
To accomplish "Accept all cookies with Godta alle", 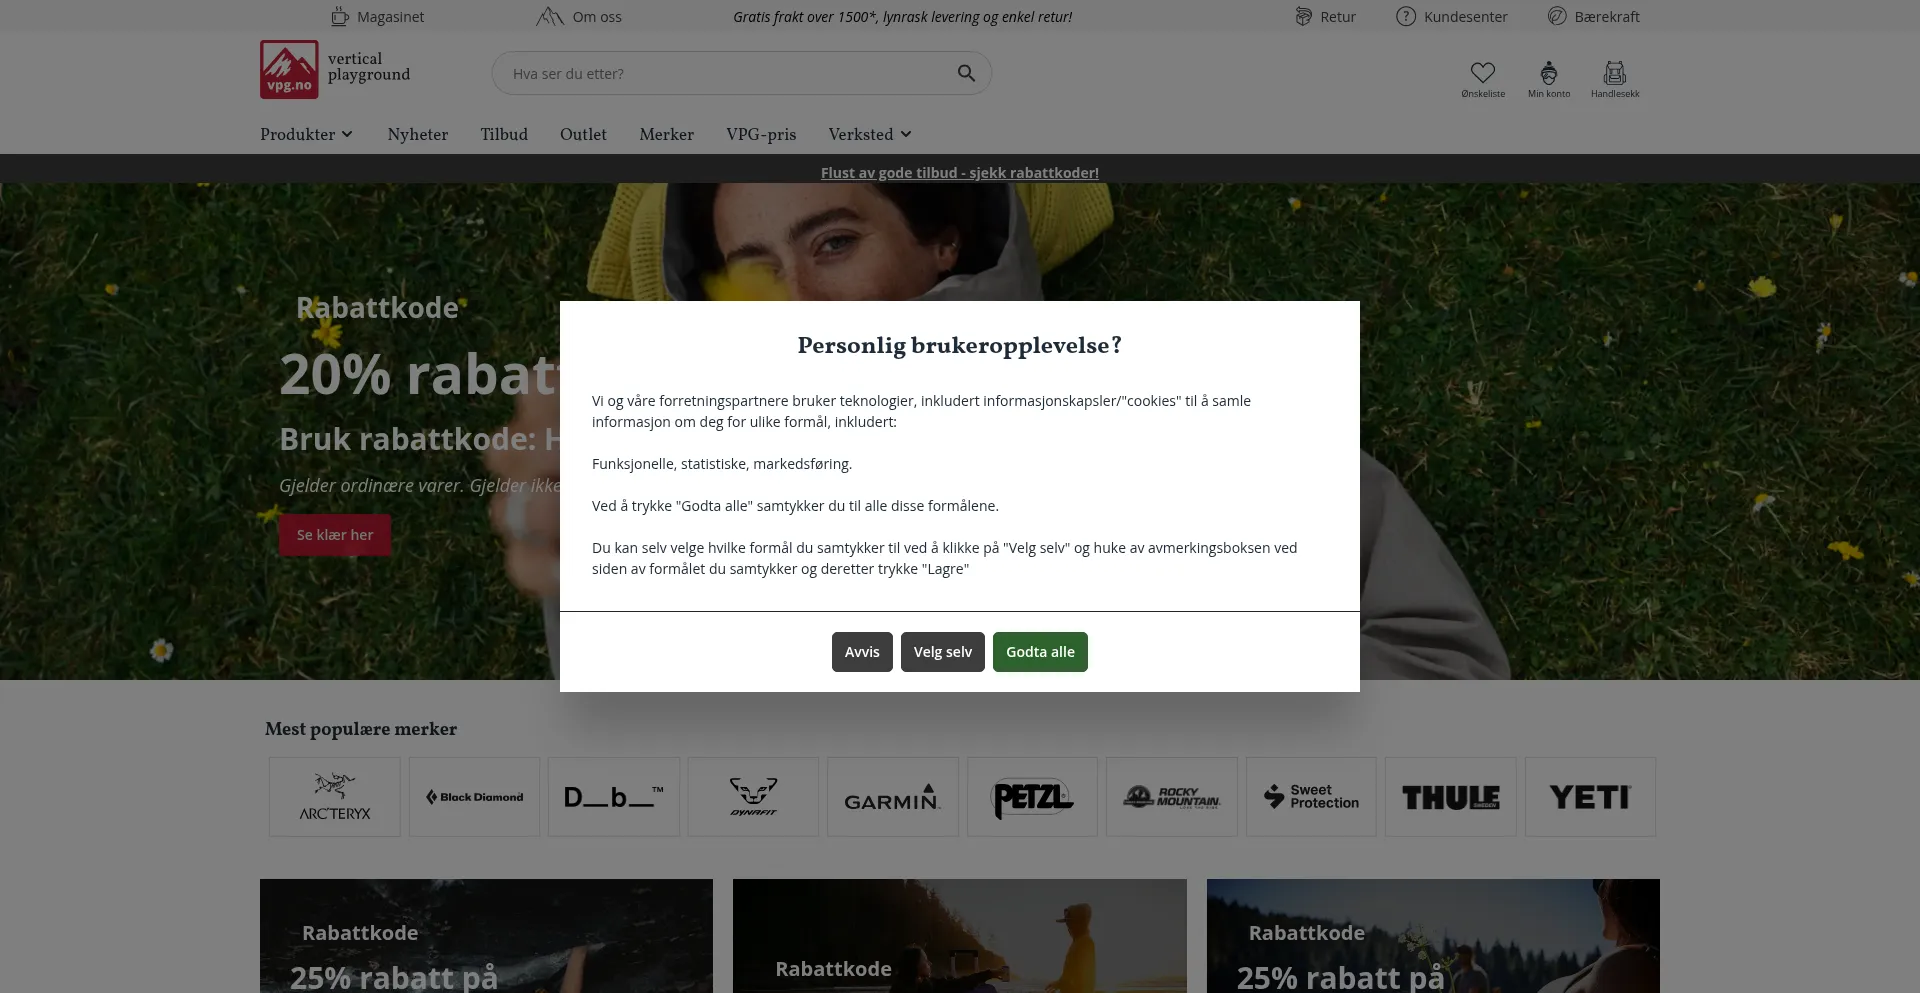I will (x=1040, y=652).
